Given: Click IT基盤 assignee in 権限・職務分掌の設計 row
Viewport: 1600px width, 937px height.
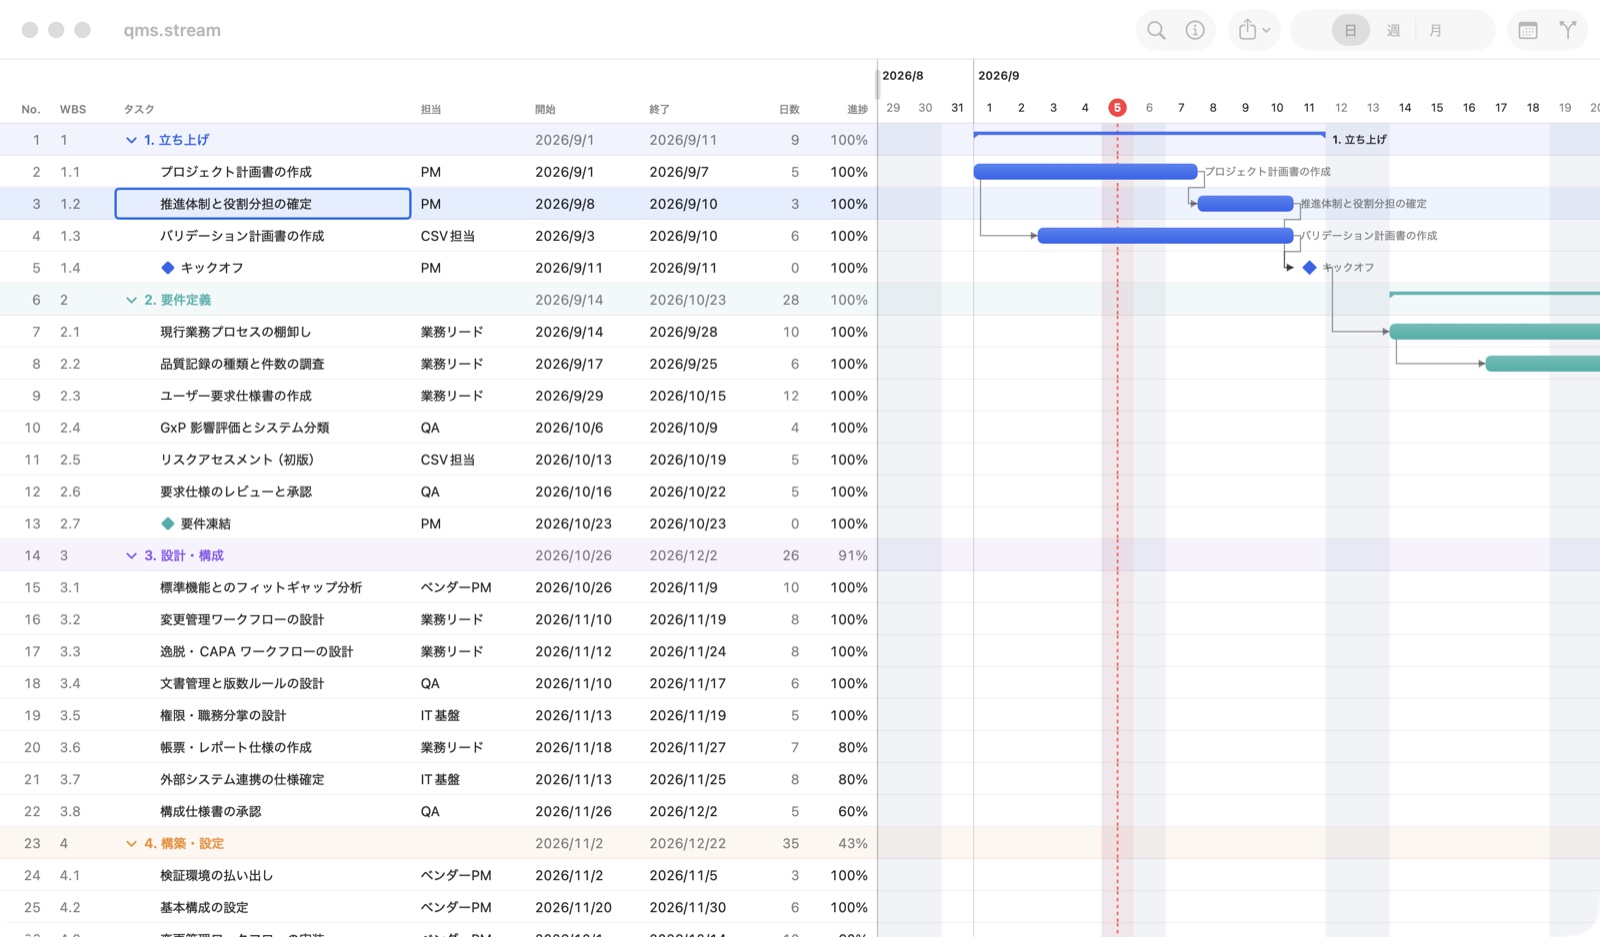Looking at the screenshot, I should click(x=440, y=716).
